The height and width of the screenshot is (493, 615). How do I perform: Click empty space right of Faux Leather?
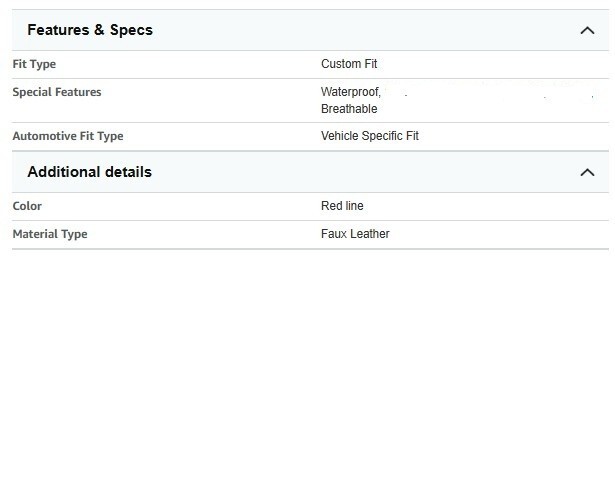point(500,234)
